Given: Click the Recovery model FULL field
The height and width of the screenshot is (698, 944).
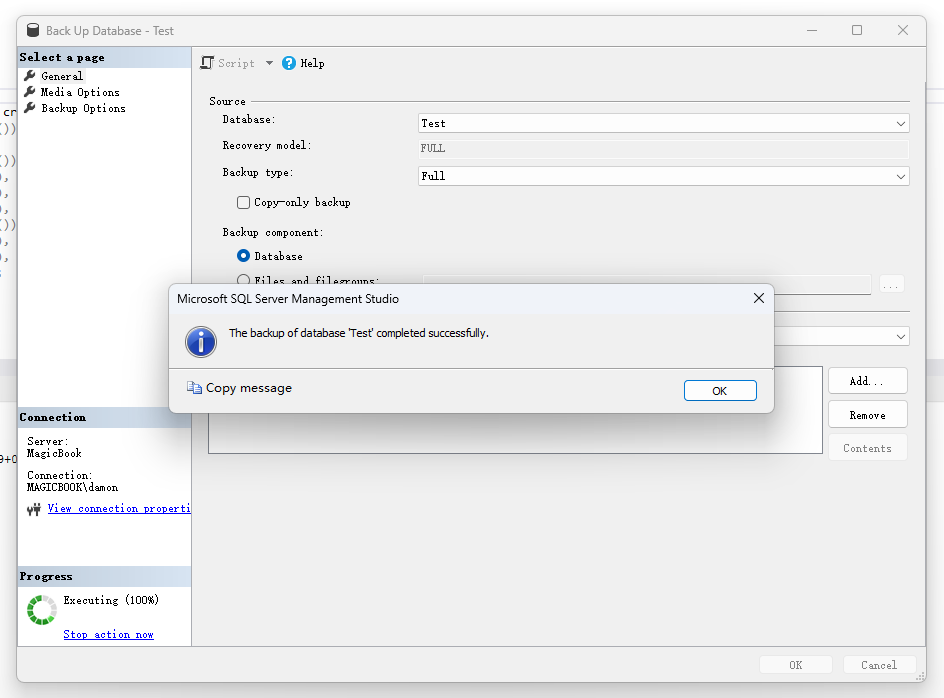Looking at the screenshot, I should (x=663, y=148).
